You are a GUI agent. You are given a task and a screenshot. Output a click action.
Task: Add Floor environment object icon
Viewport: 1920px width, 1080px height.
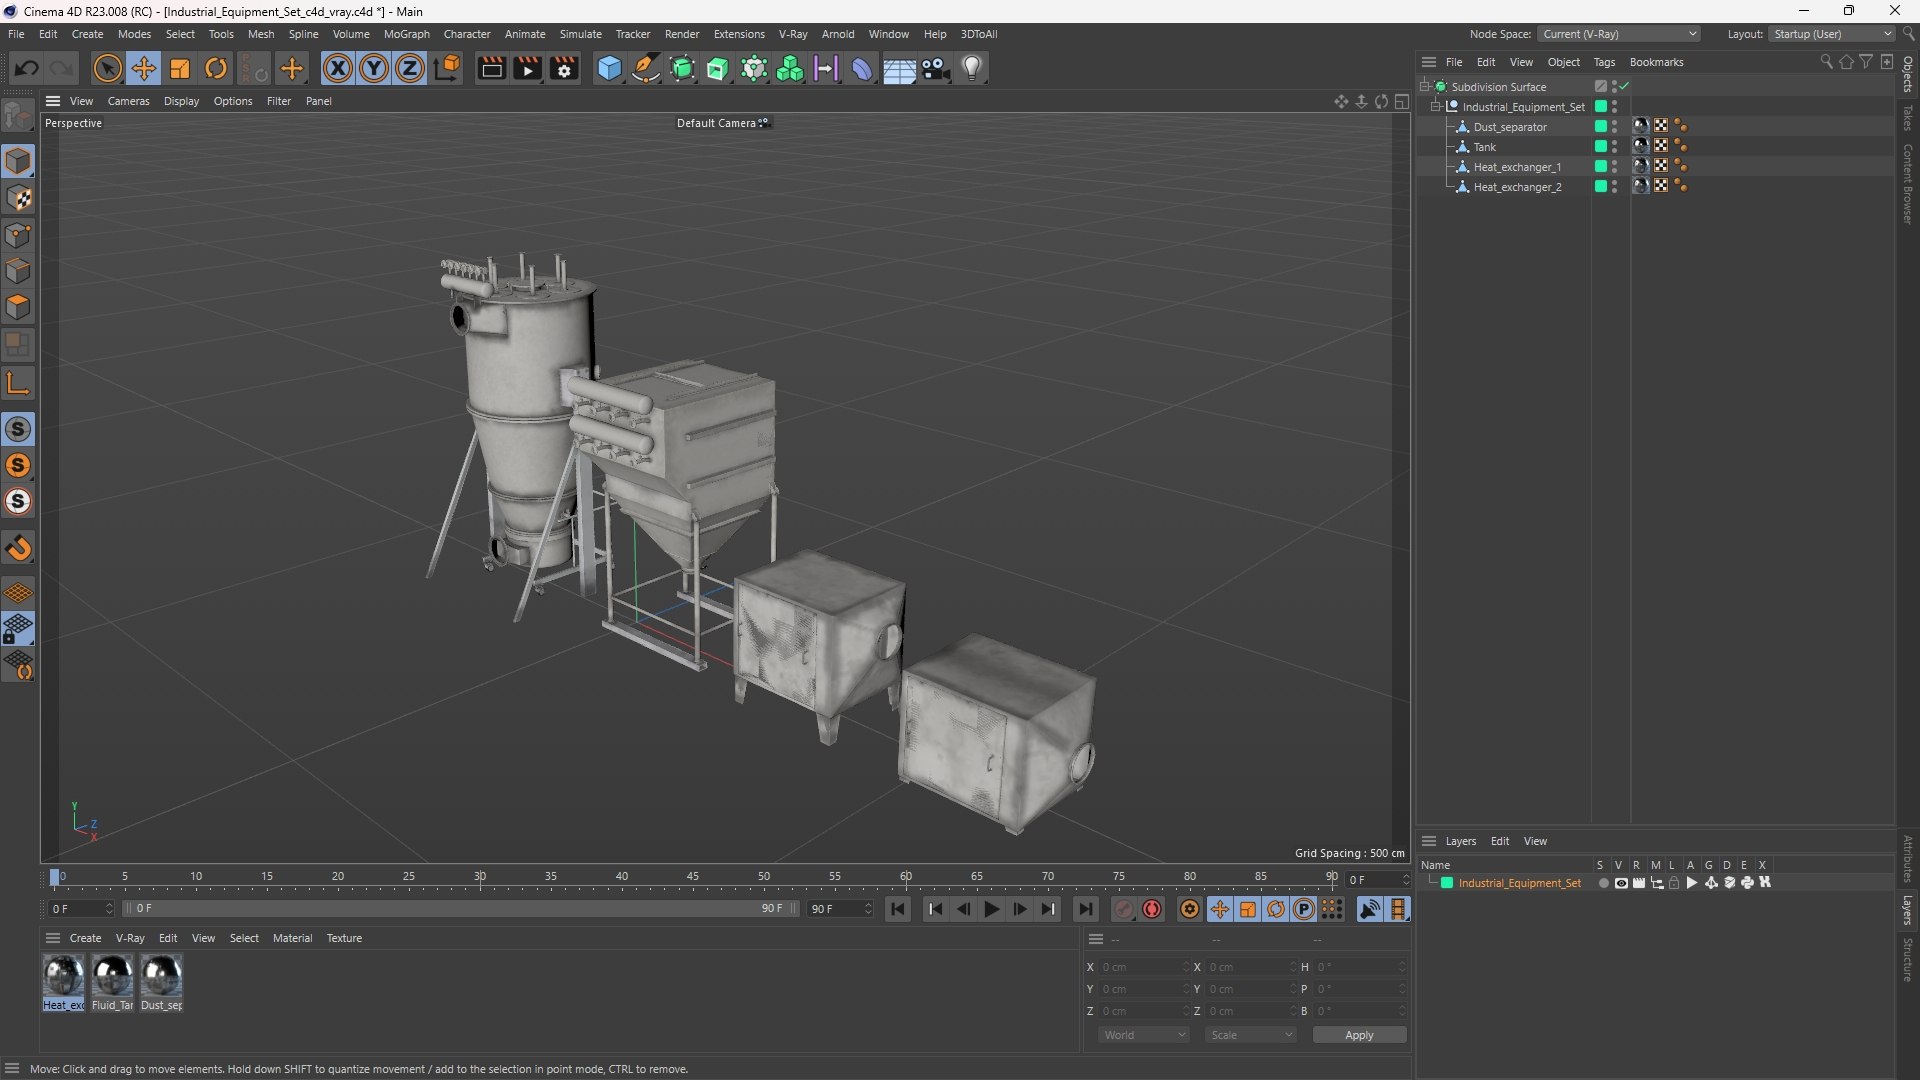(899, 68)
